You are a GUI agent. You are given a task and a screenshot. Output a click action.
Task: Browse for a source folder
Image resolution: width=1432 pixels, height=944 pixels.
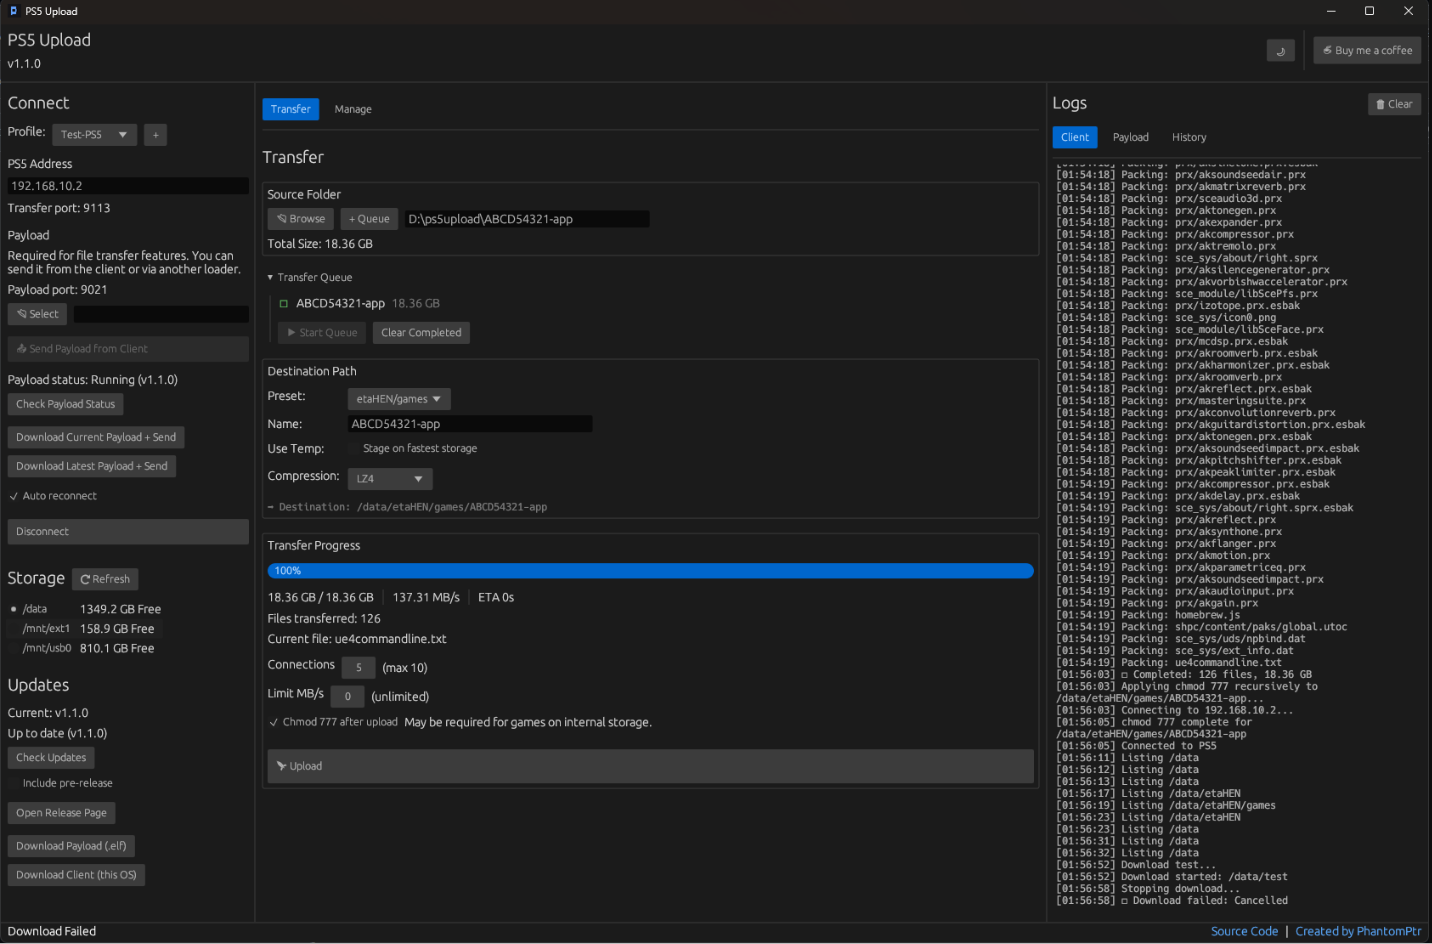301,219
